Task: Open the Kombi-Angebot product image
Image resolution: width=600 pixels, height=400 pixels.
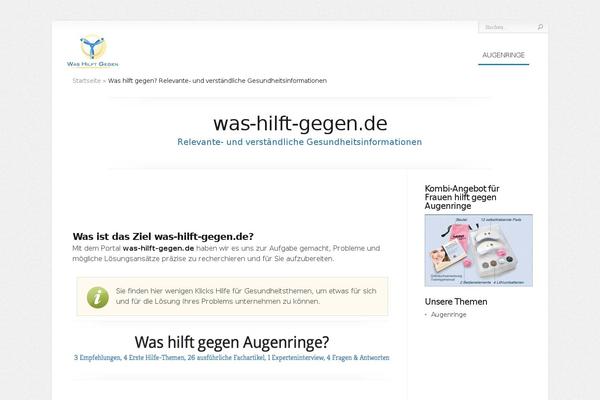Action: point(478,250)
